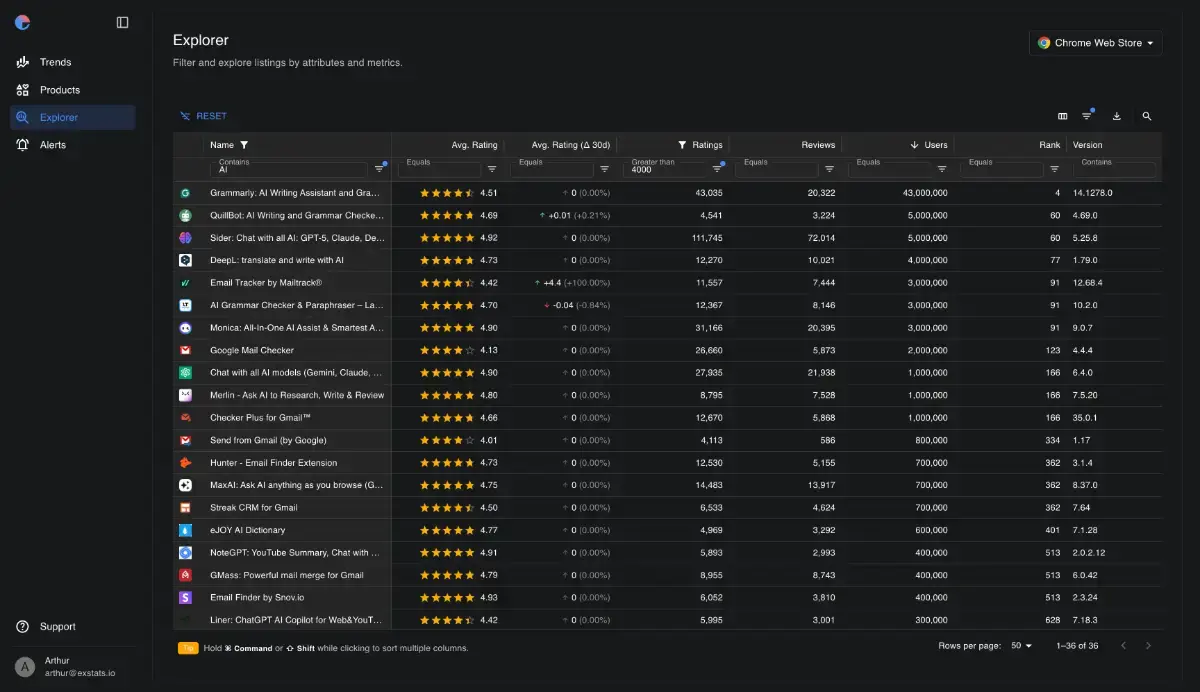Viewport: 1200px width, 692px height.
Task: Click the eJOY AI Dictionary icon
Action: (x=185, y=530)
